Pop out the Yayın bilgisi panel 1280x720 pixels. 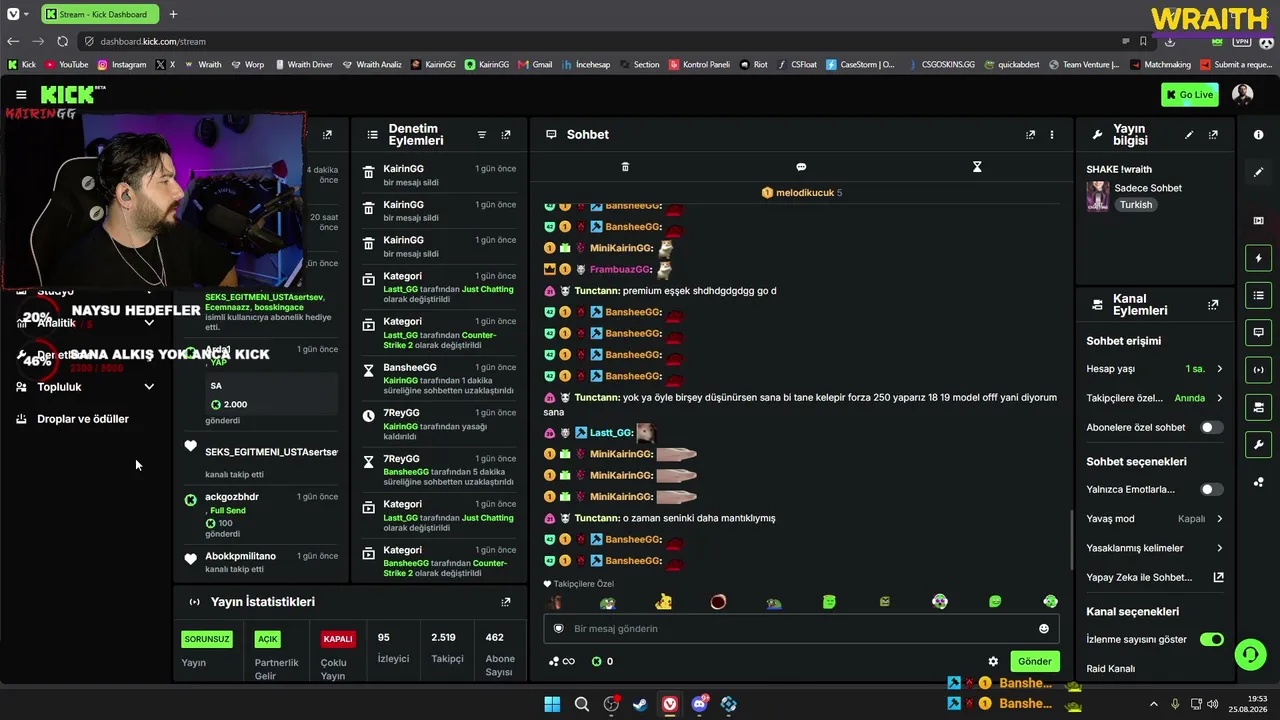pyautogui.click(x=1213, y=134)
